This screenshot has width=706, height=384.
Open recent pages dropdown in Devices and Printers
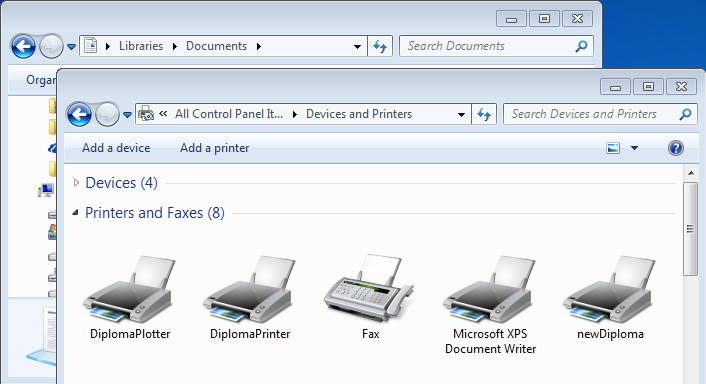tap(127, 115)
